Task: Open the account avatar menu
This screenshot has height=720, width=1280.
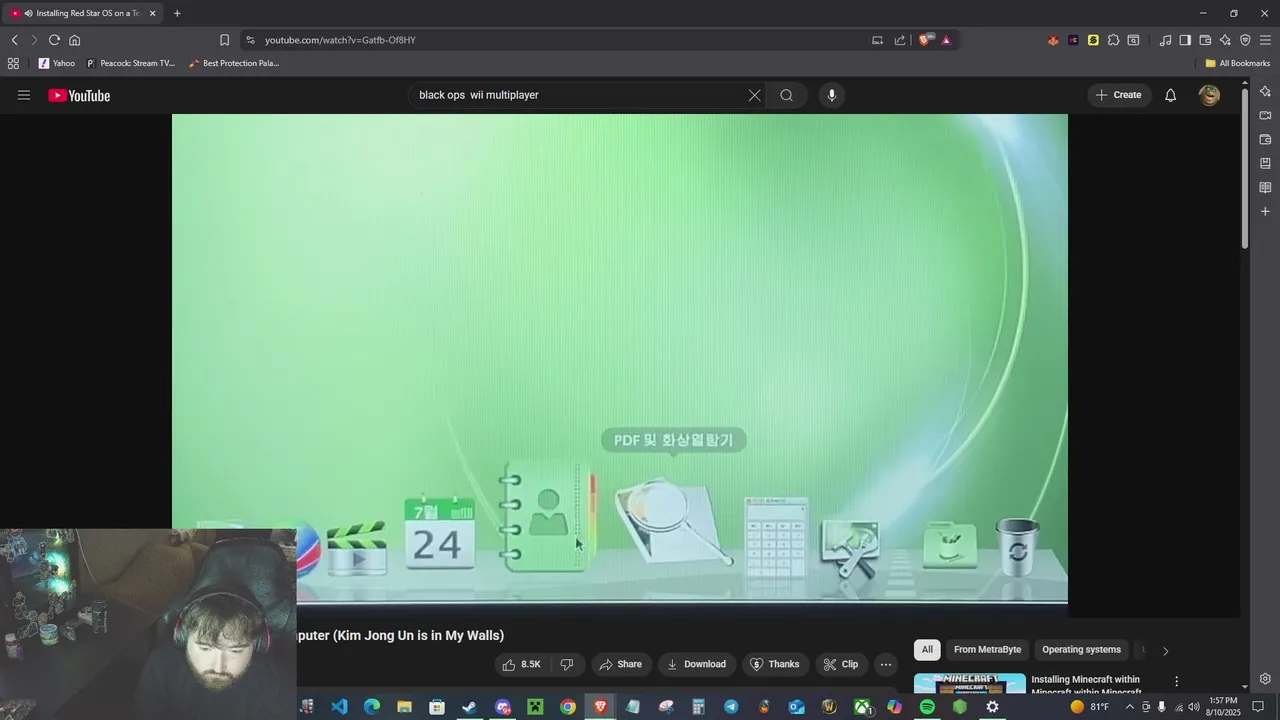Action: tap(1209, 95)
